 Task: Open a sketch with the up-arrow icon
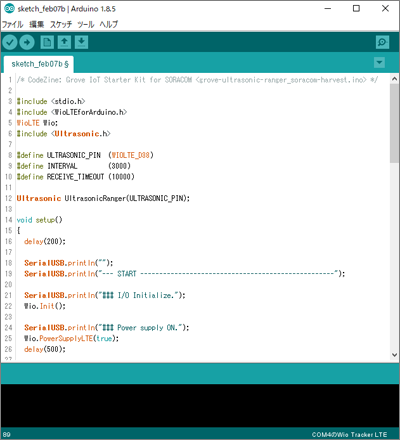(64, 42)
